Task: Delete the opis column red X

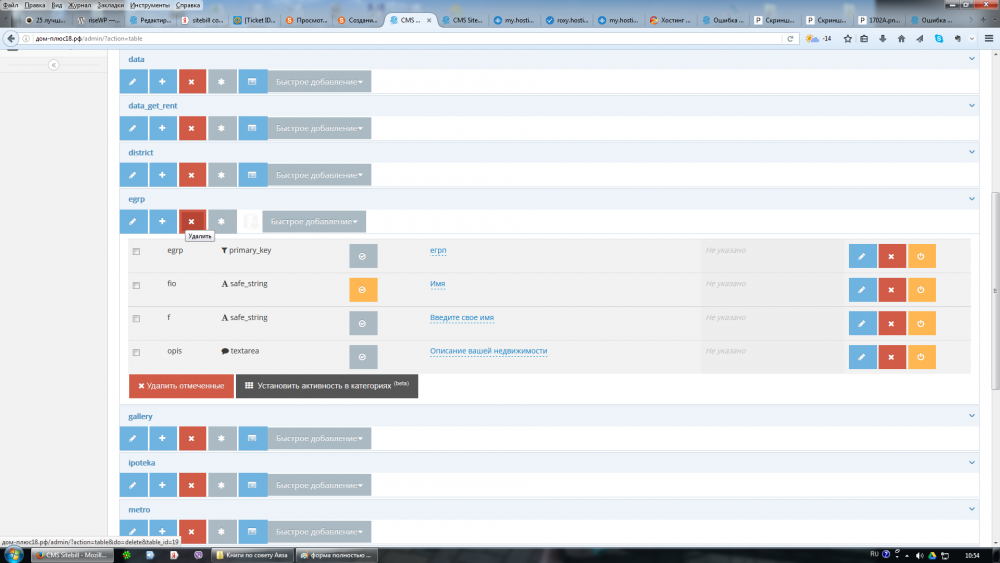Action: [892, 357]
